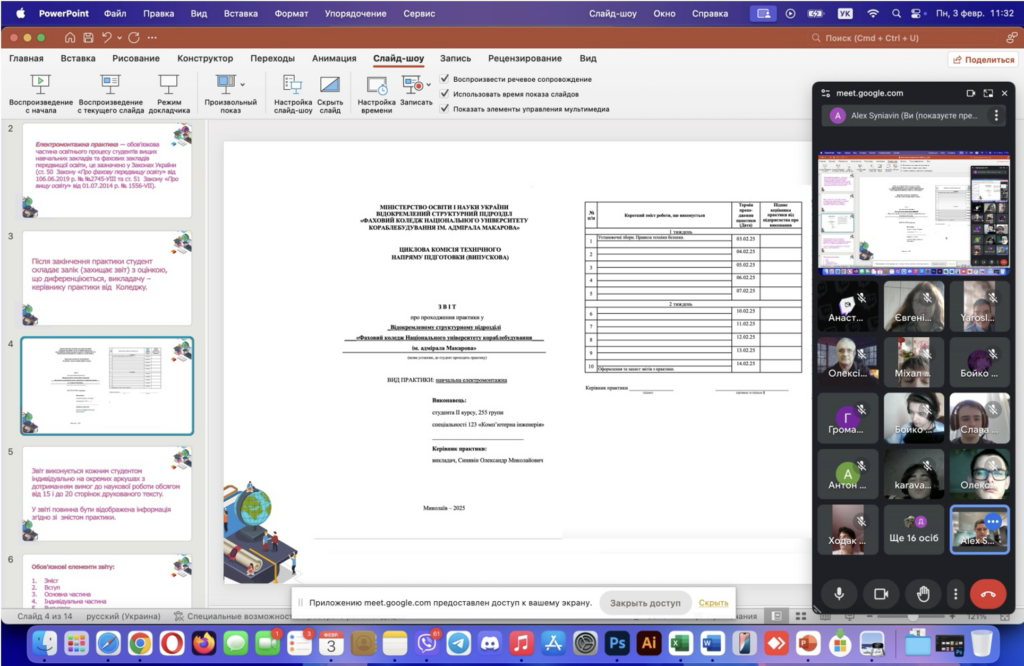Launch Photoshop from the Dock
The height and width of the screenshot is (666, 1024).
tap(617, 644)
